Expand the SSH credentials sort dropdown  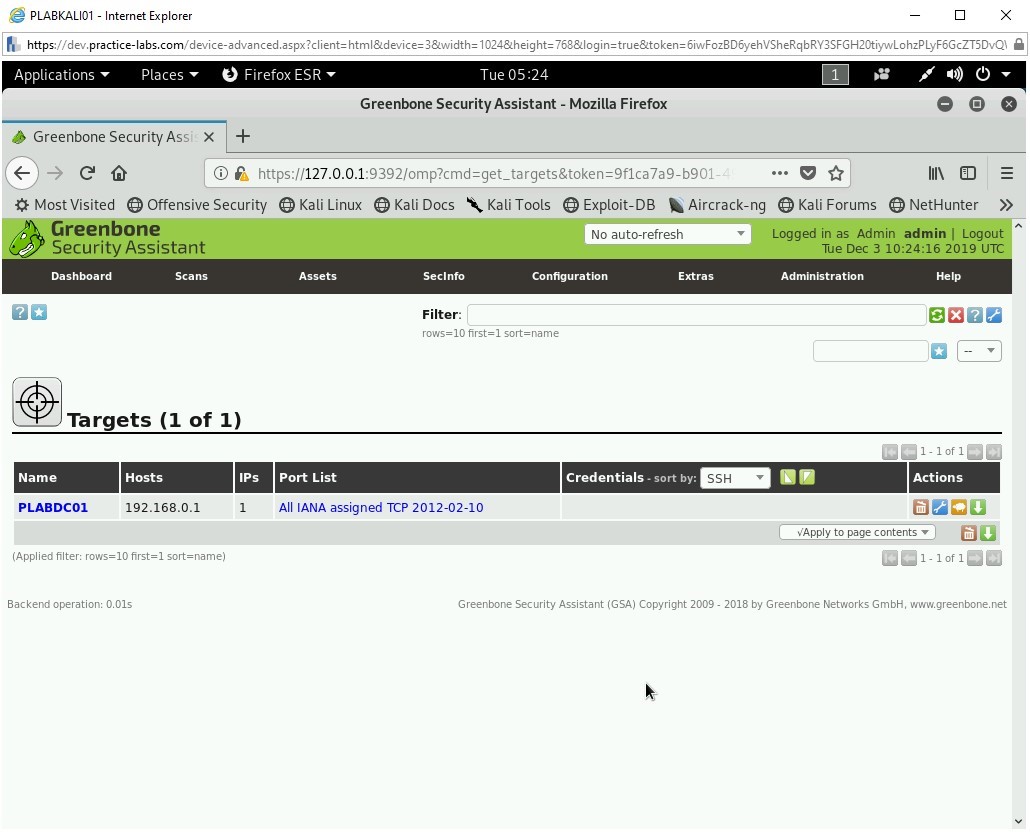[735, 478]
